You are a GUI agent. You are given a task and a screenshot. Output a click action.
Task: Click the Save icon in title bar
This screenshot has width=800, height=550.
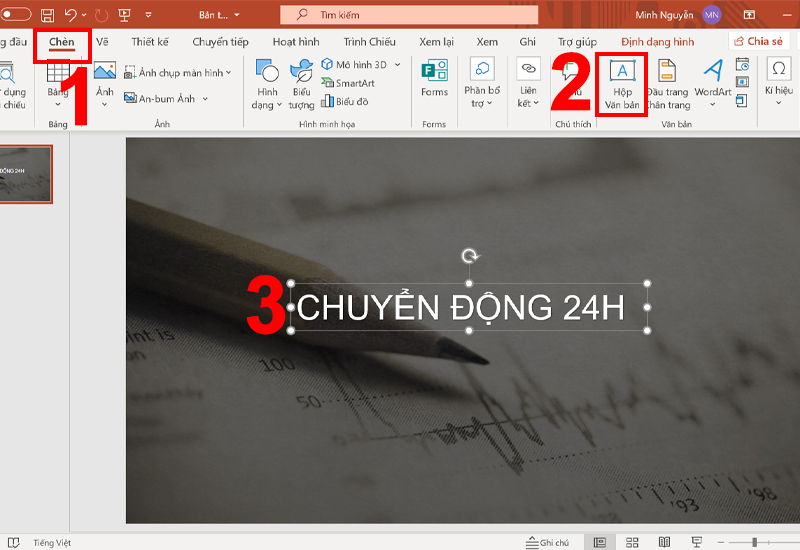click(47, 15)
